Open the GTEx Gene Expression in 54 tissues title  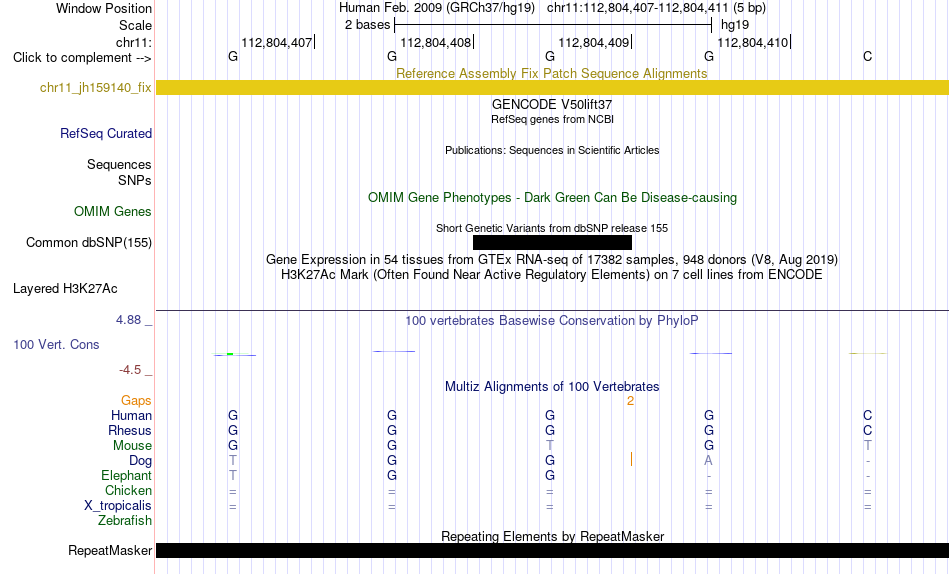[x=552, y=259]
